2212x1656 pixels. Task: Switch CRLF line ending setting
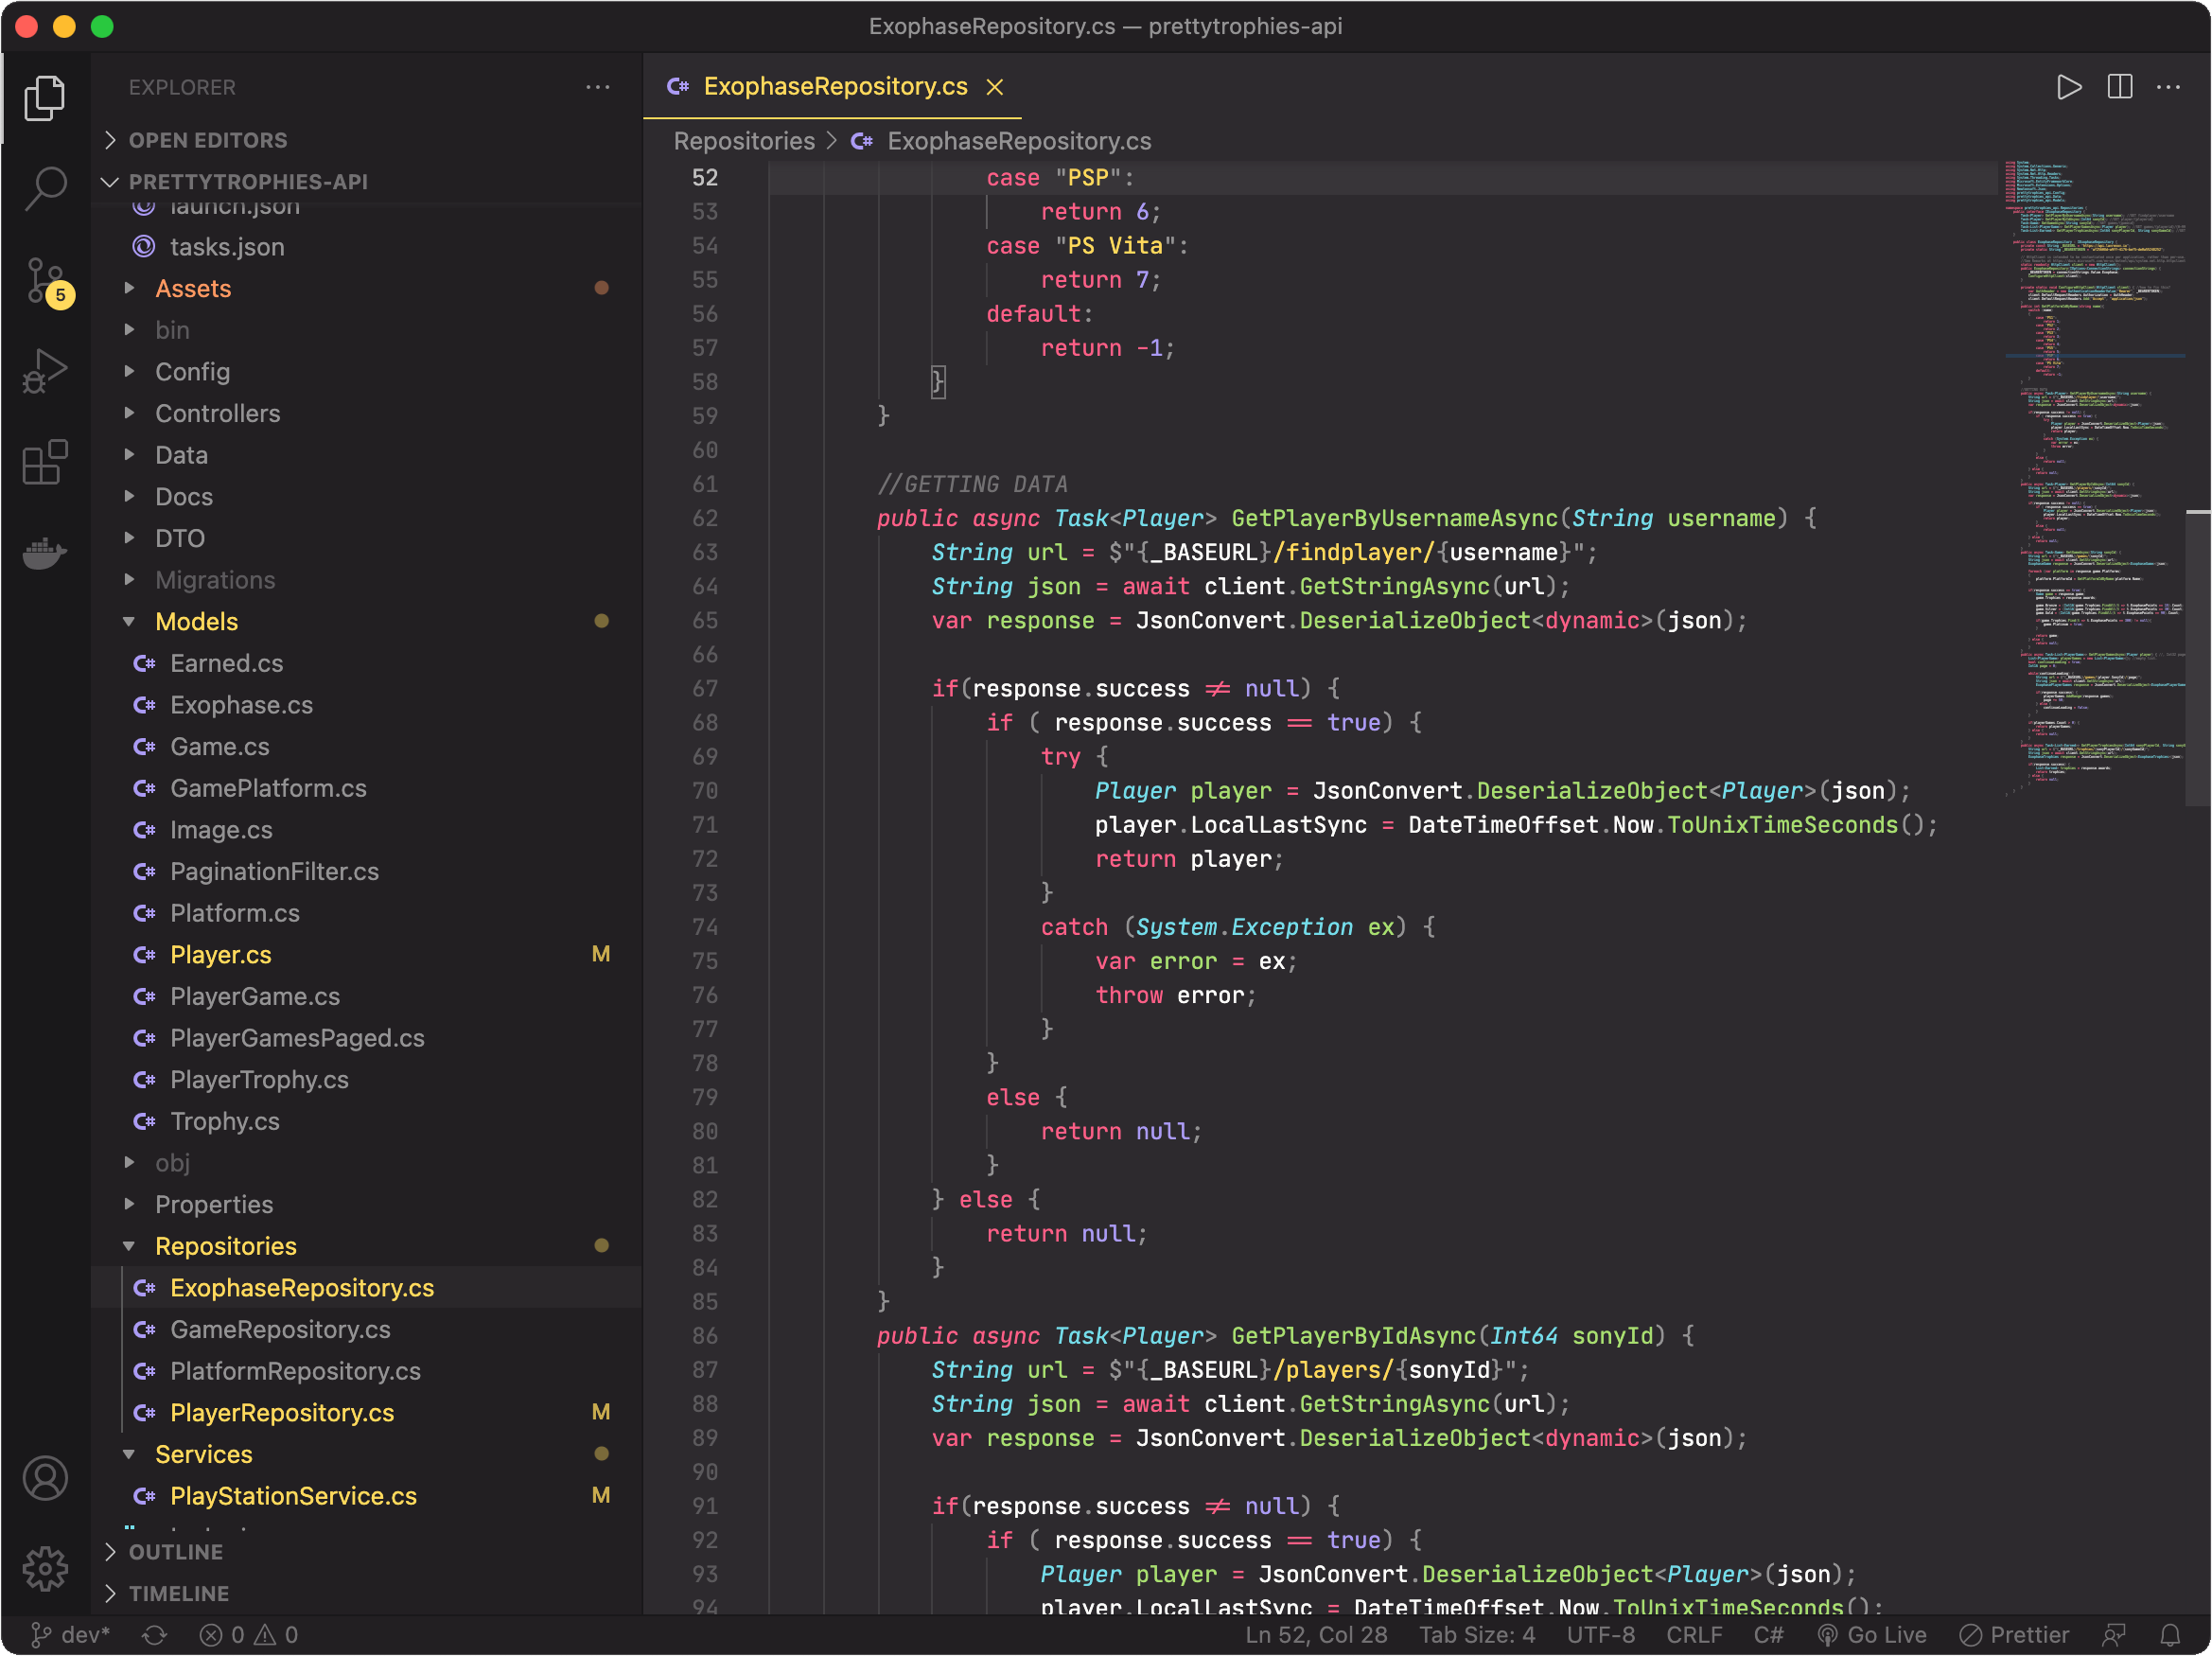[x=1694, y=1635]
